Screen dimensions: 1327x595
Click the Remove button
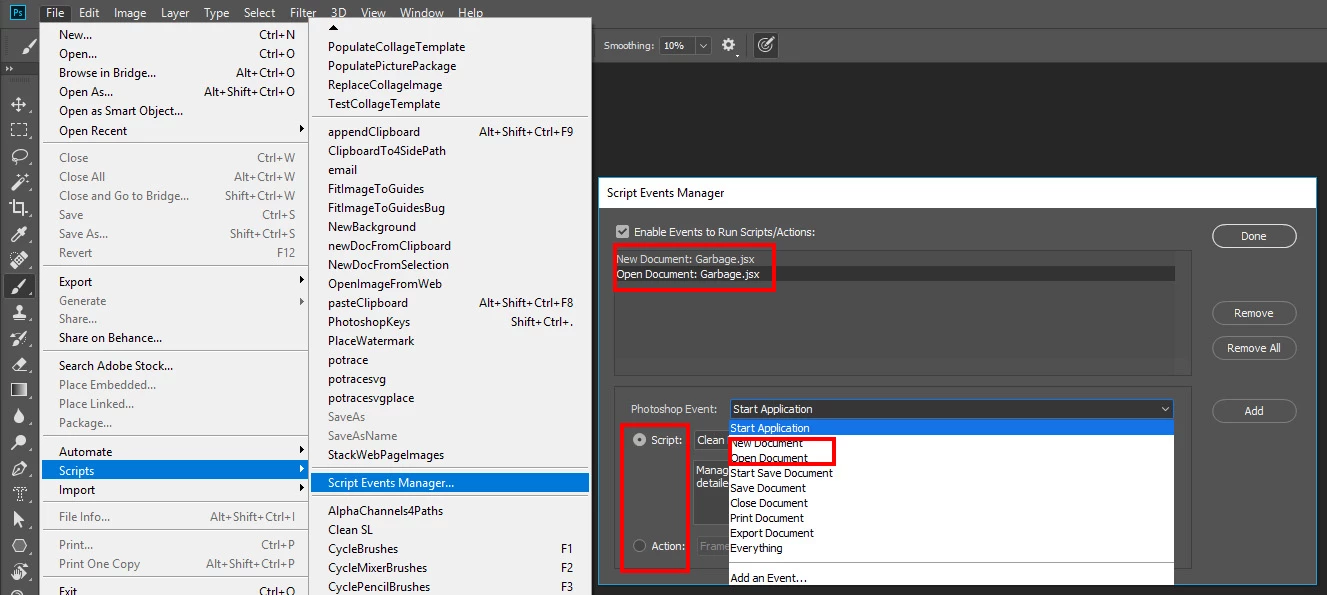1254,313
